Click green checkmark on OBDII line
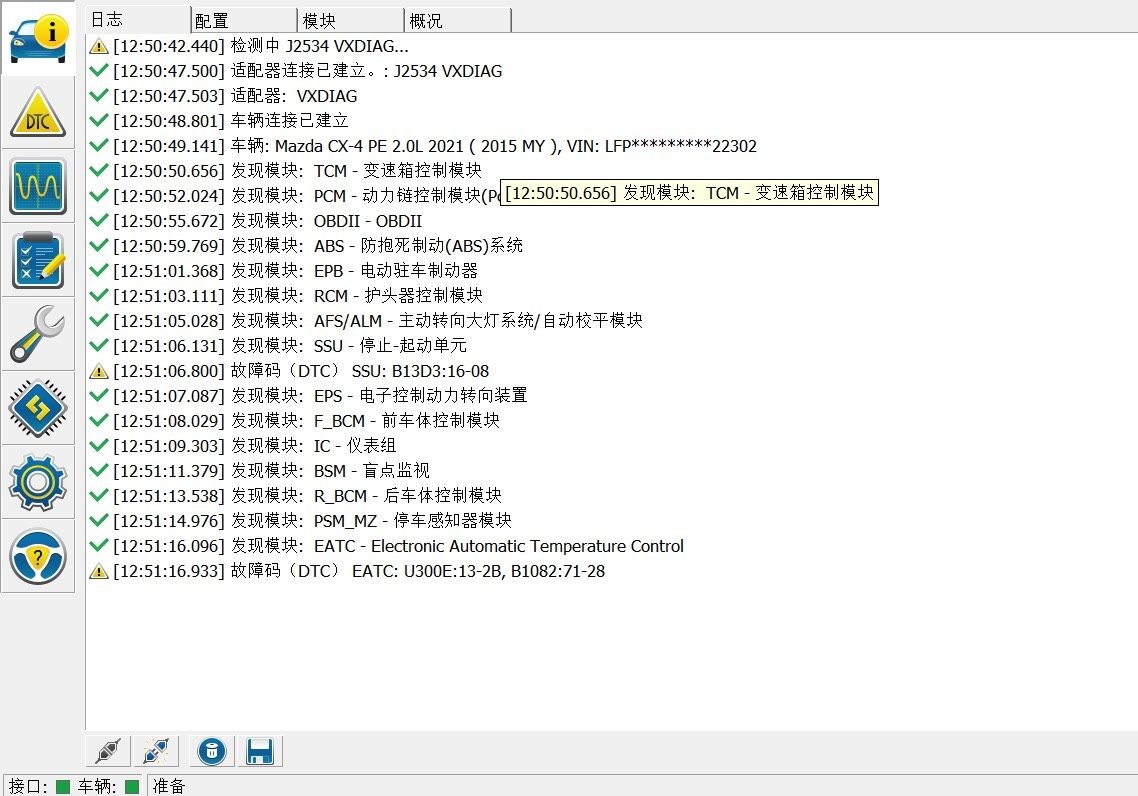 [x=99, y=220]
